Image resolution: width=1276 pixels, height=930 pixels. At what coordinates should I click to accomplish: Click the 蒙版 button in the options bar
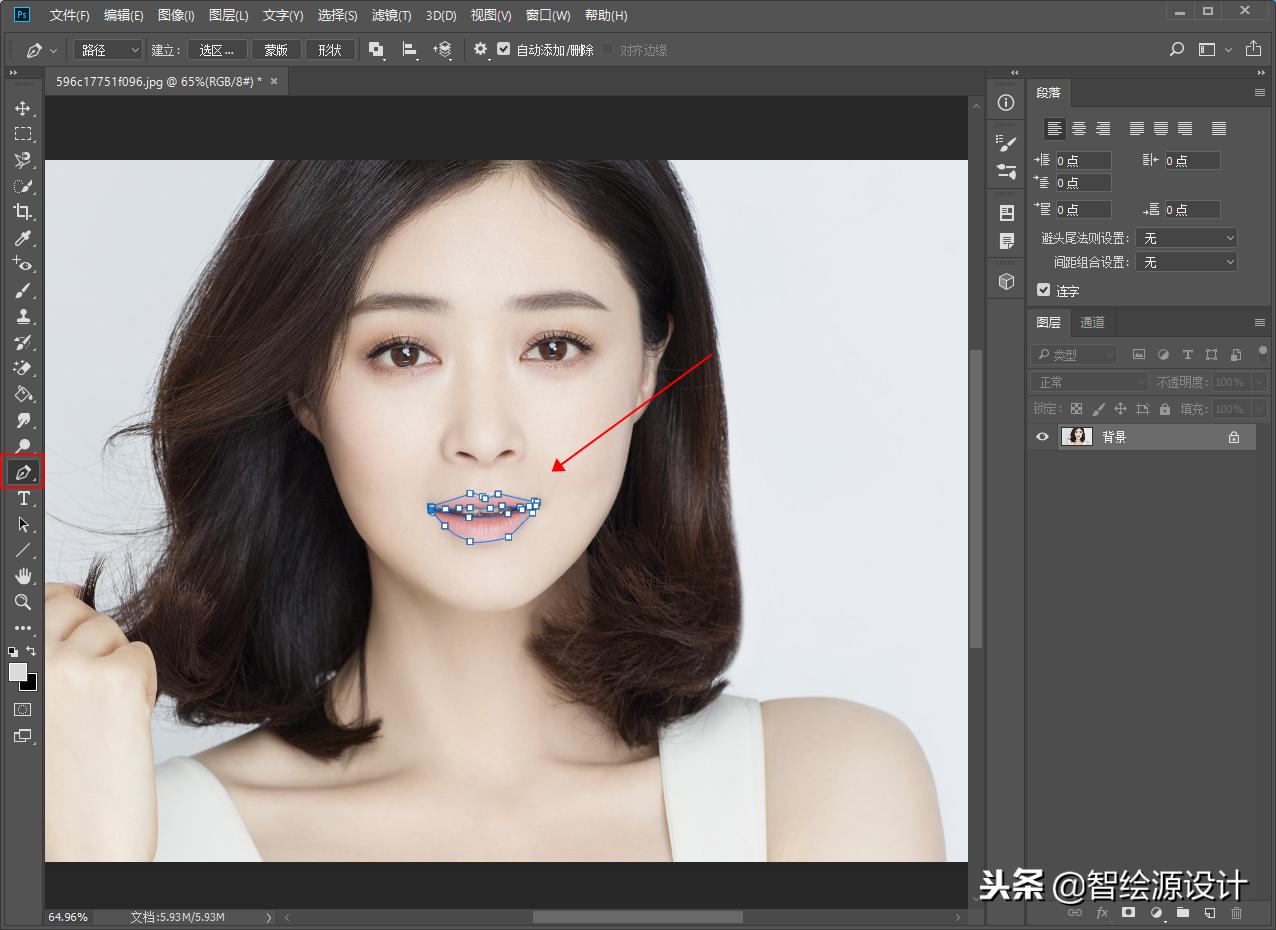coord(276,49)
